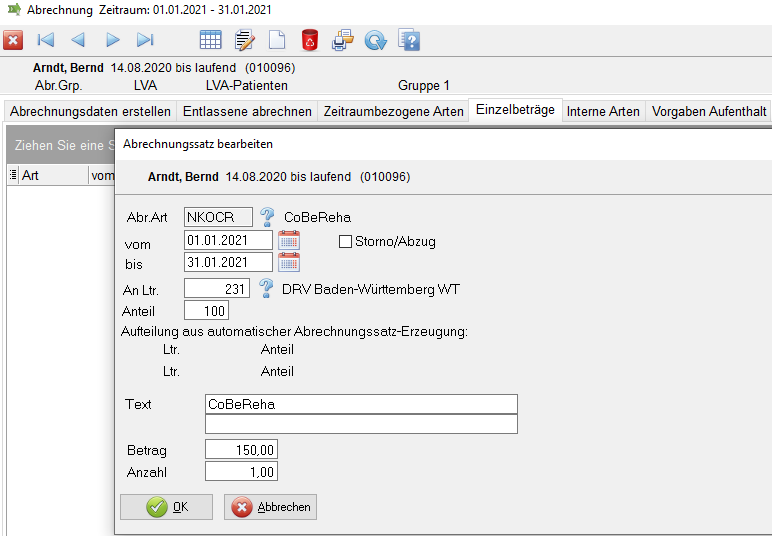Viewport: 772px width, 536px height.
Task: Open the help icon in toolbar
Action: [408, 40]
